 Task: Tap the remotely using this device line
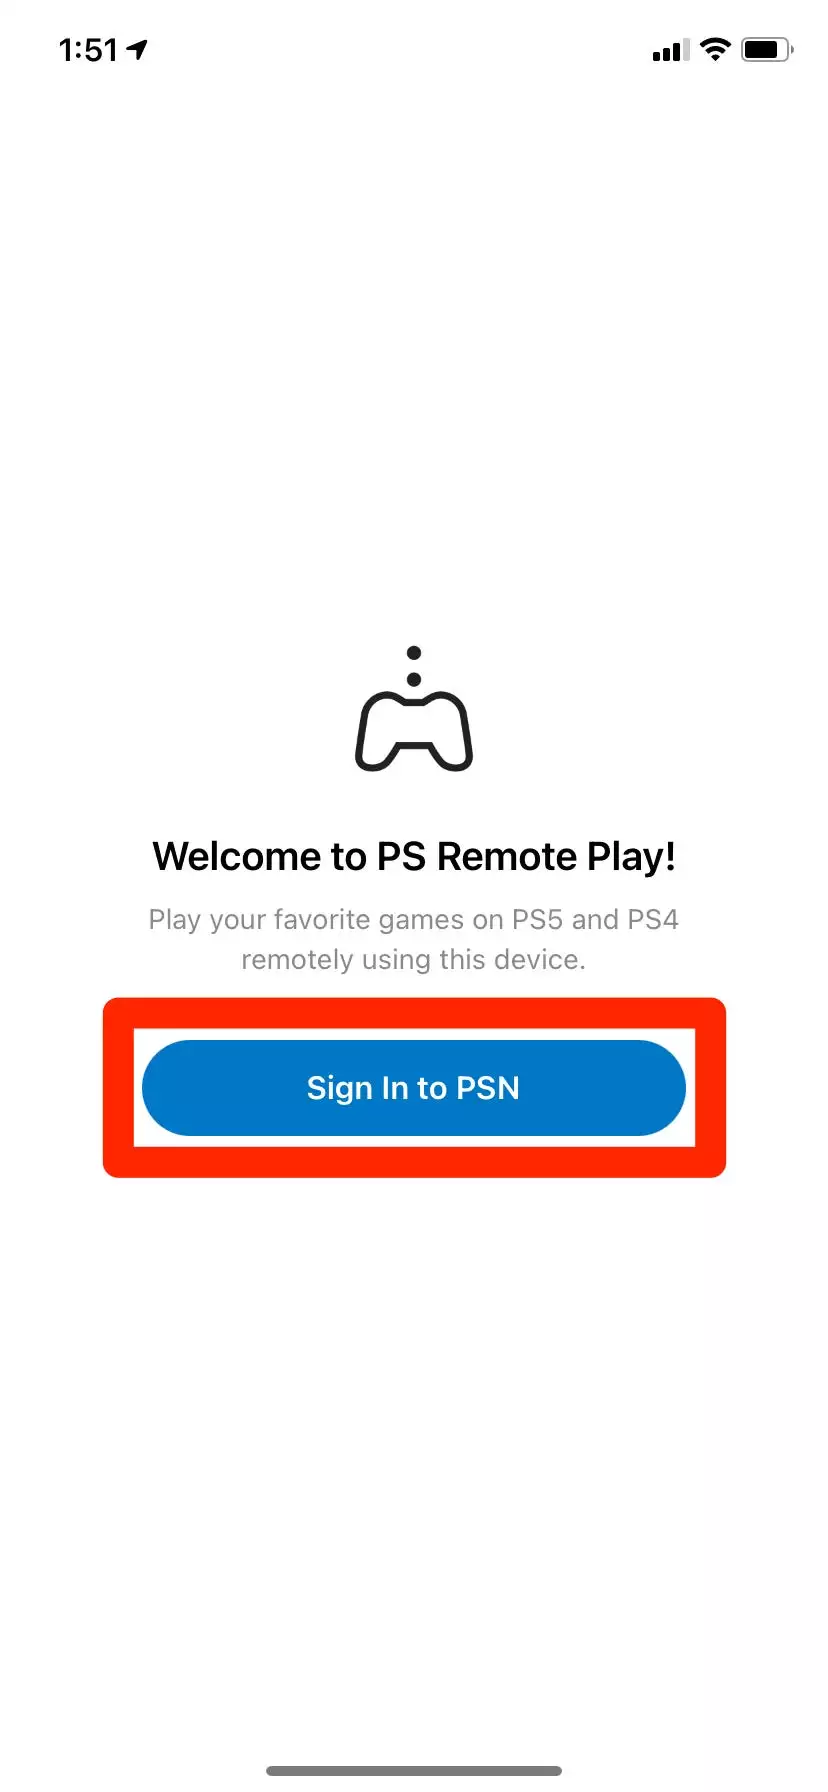(414, 960)
